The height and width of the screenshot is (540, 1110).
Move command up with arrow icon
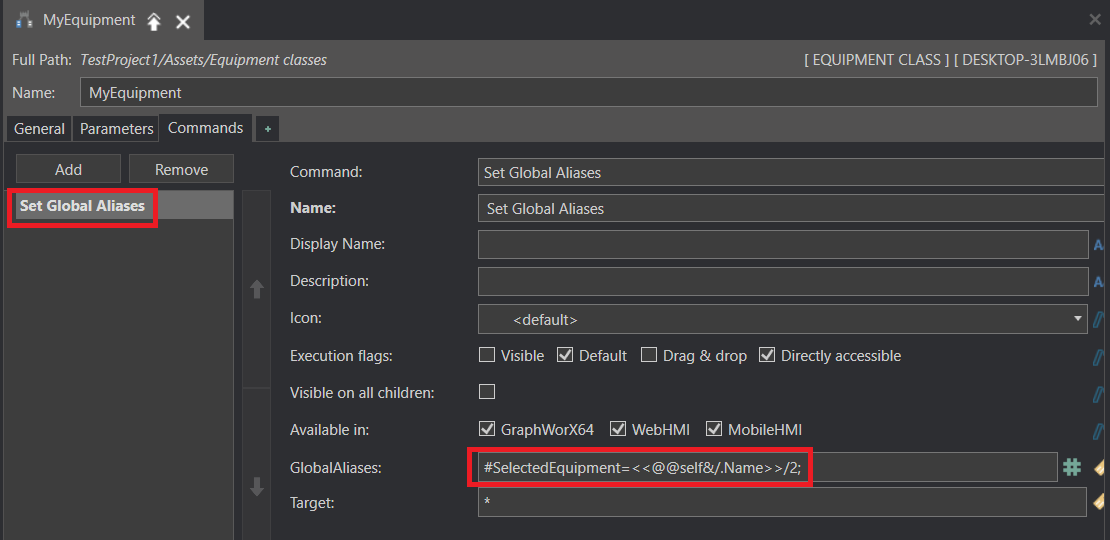click(257, 289)
